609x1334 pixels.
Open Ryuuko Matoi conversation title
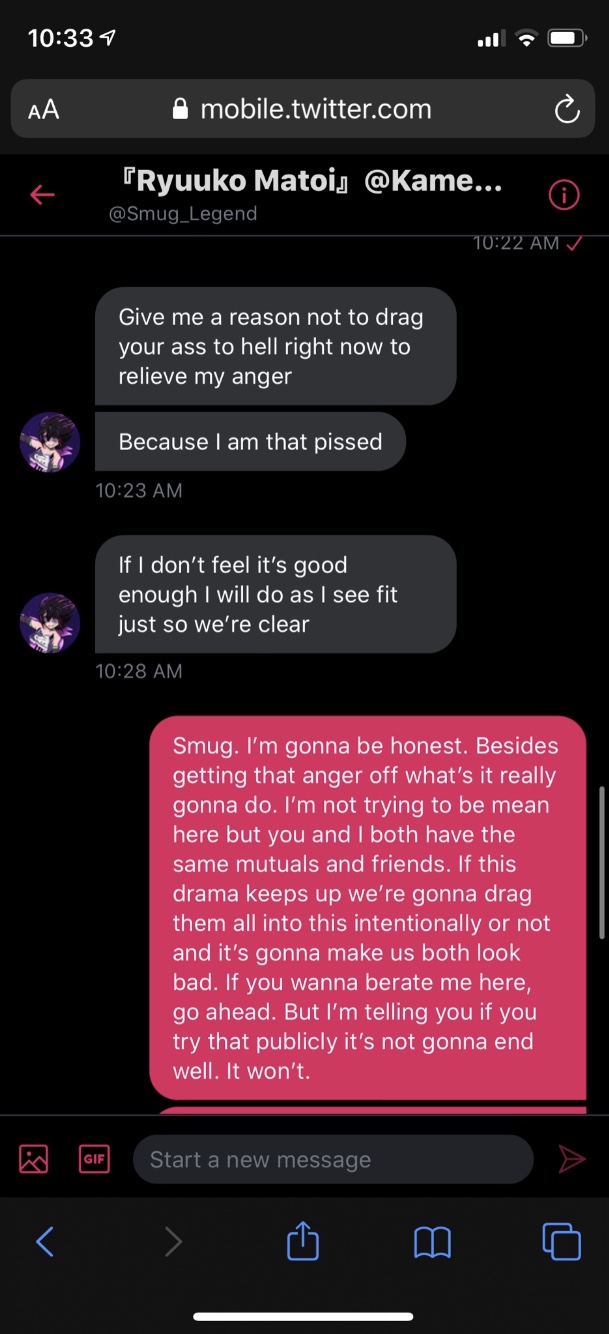(x=310, y=181)
